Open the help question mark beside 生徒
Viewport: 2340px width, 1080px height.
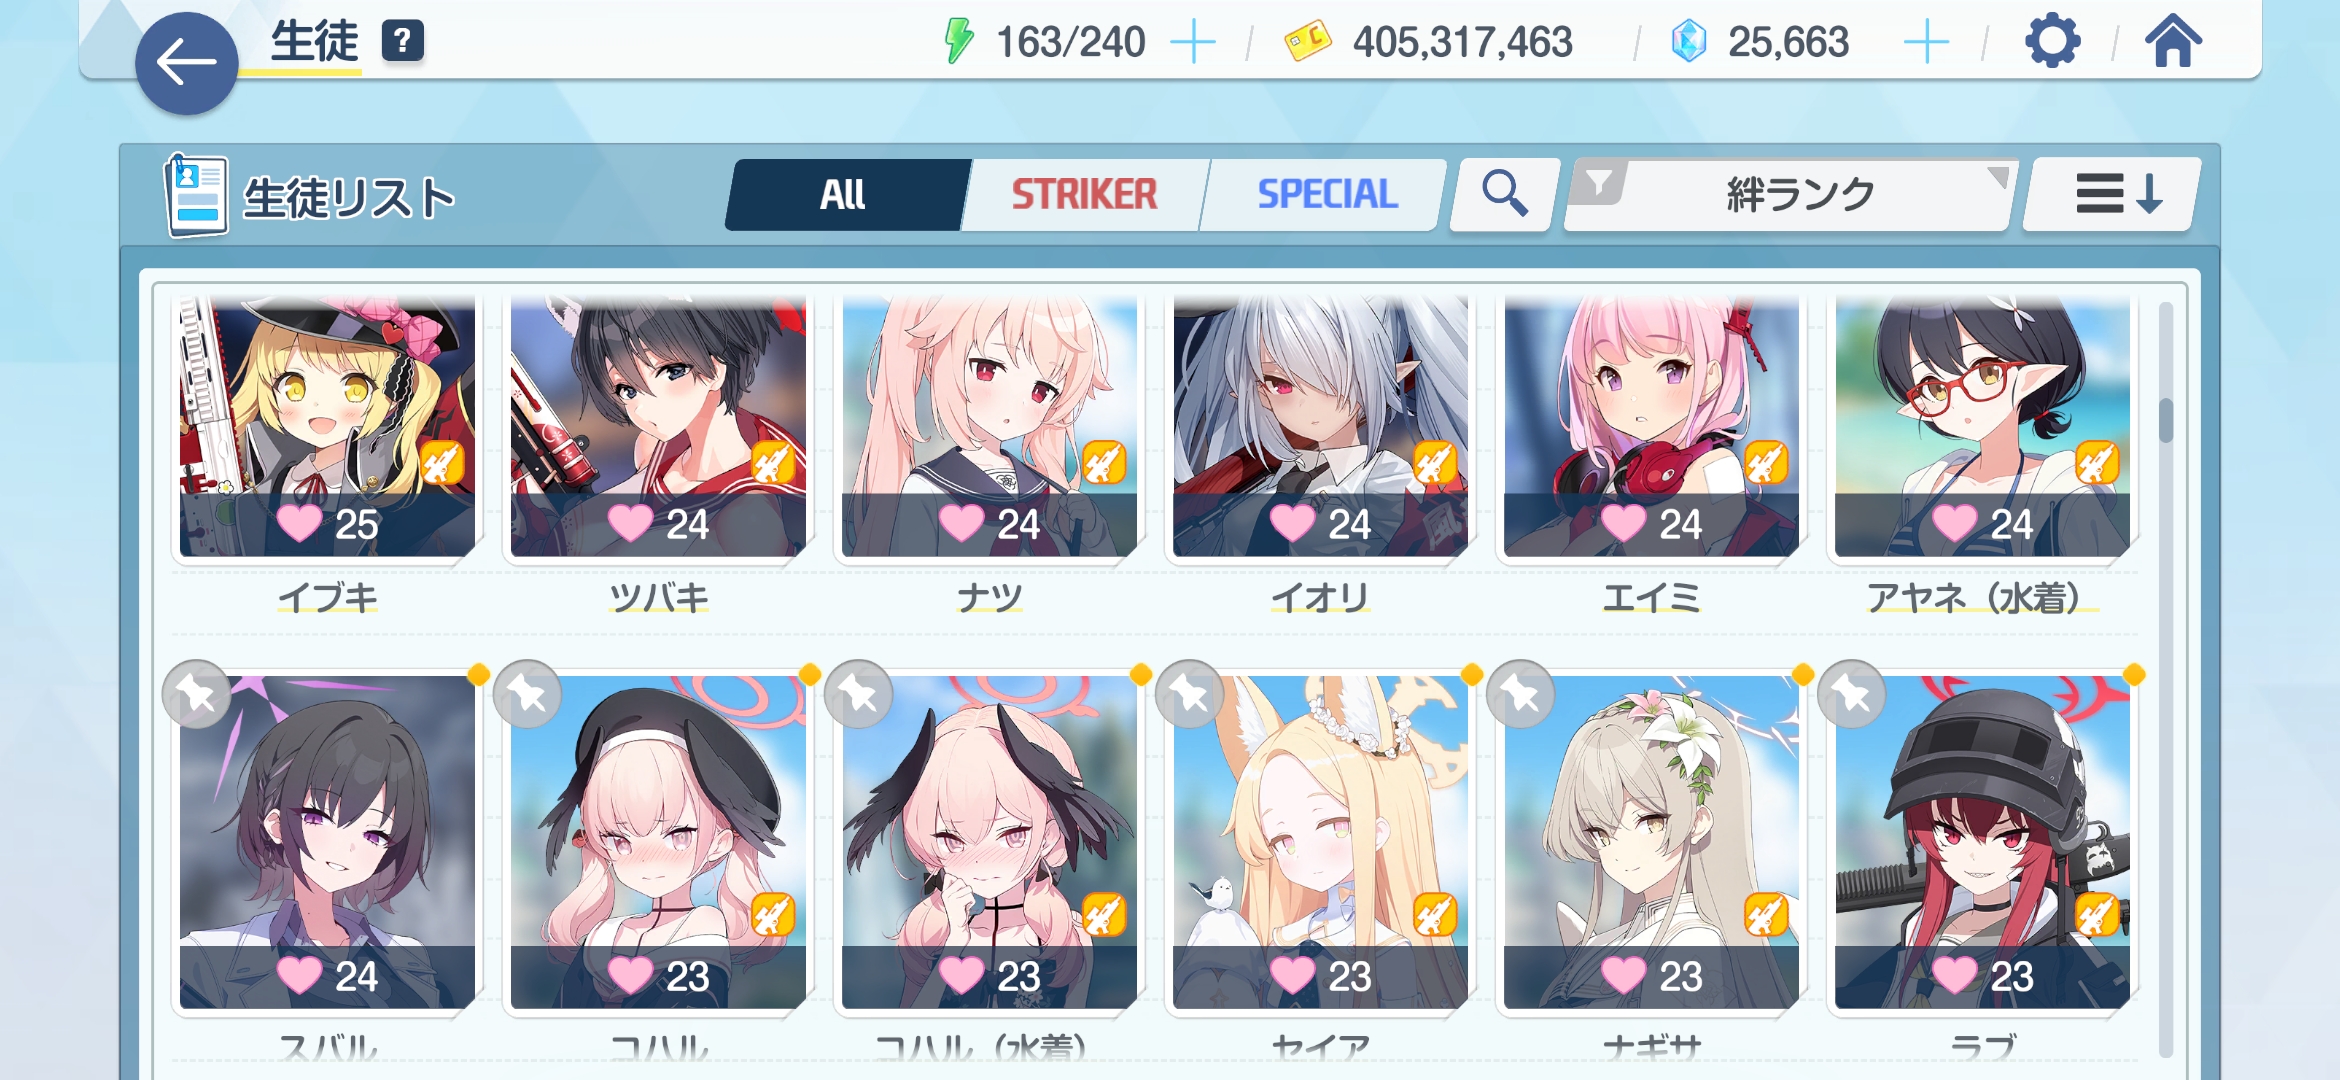click(x=403, y=42)
